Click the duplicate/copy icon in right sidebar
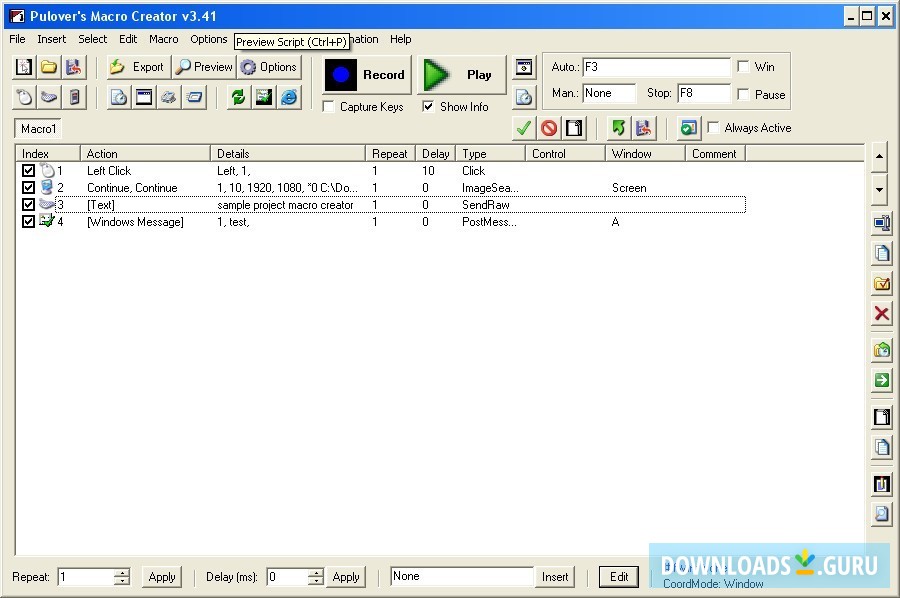 (882, 252)
